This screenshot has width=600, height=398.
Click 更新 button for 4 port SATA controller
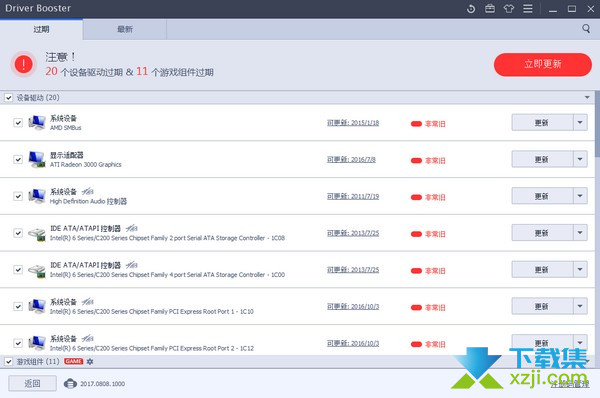coord(542,269)
